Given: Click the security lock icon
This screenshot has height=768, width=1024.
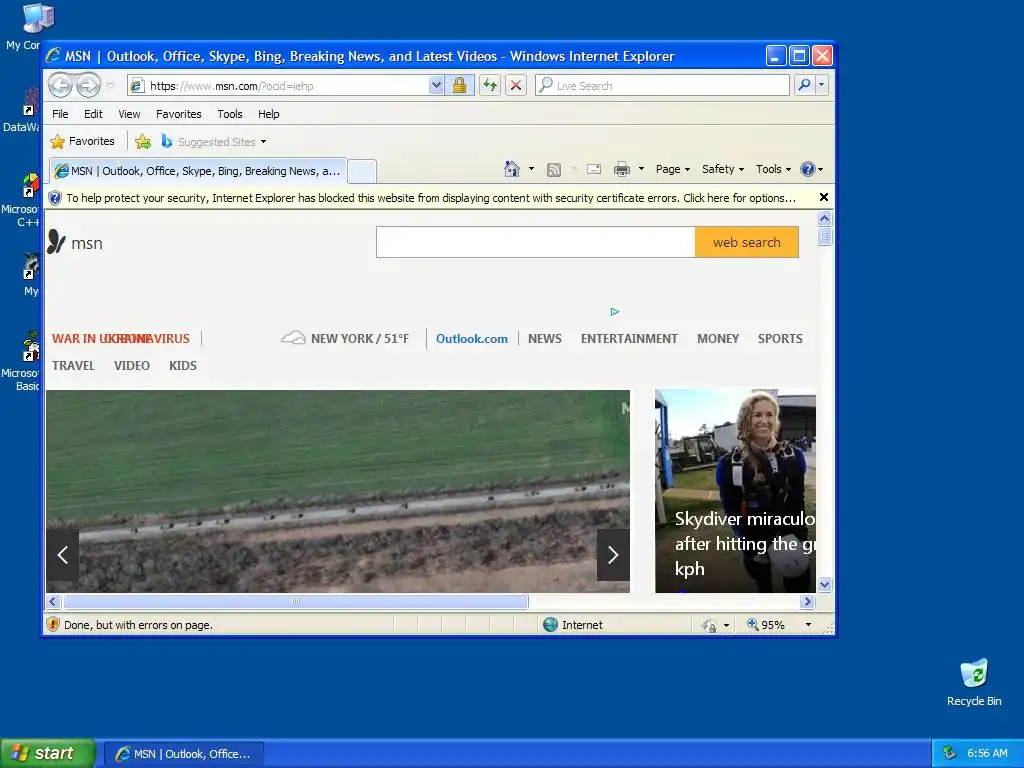Looking at the screenshot, I should (460, 86).
